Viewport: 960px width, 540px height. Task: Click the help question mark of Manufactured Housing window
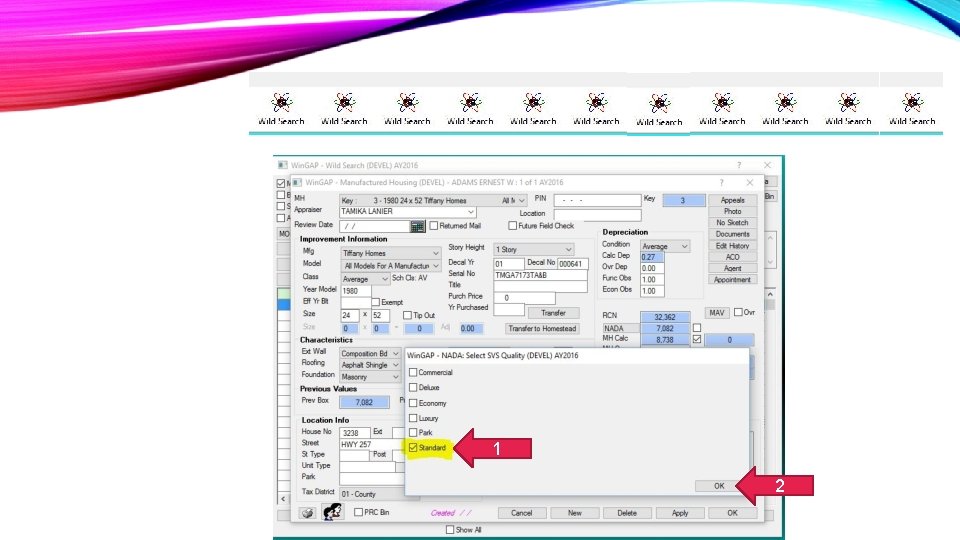pyautogui.click(x=721, y=182)
